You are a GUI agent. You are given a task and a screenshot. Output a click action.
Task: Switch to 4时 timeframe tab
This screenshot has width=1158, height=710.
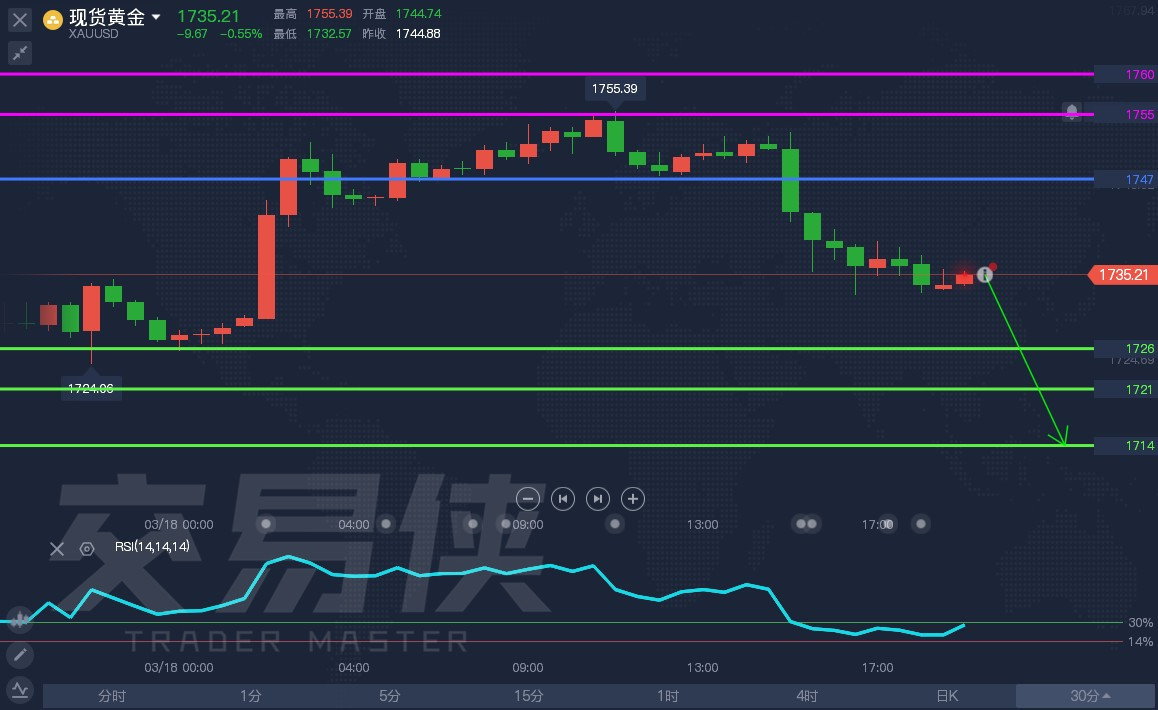click(806, 696)
